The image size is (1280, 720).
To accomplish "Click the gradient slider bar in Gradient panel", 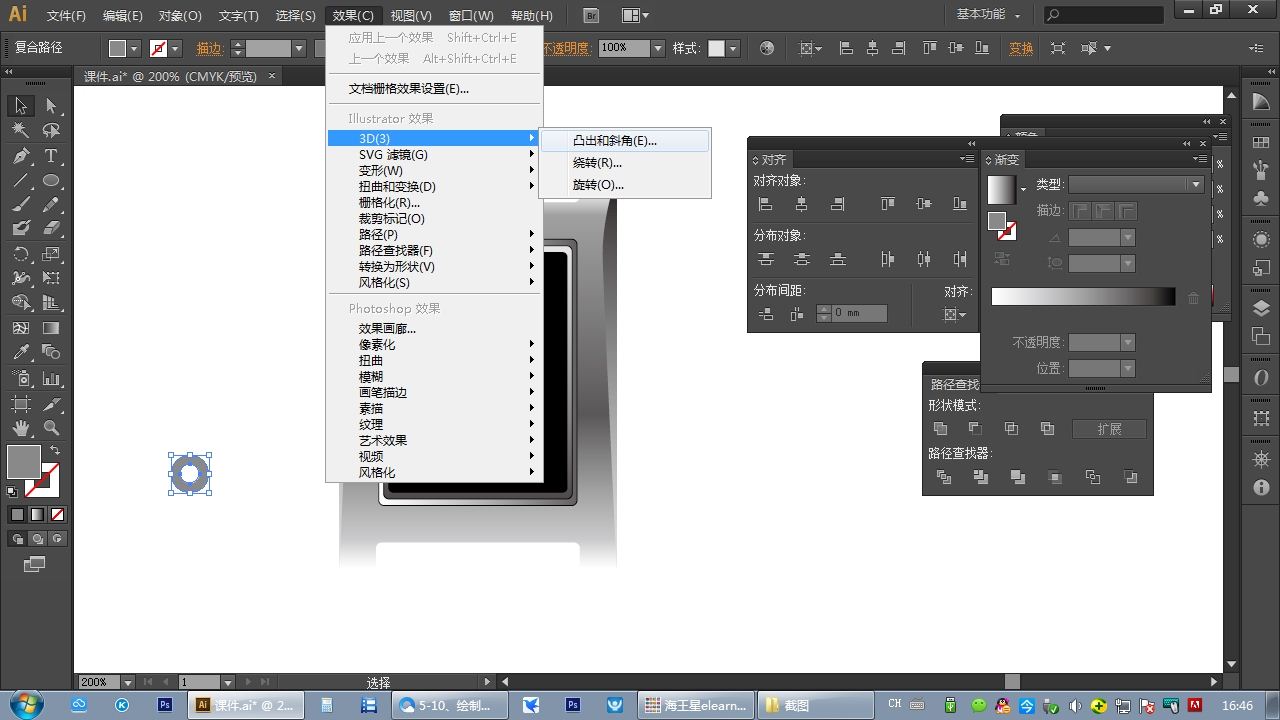I will [1083, 297].
